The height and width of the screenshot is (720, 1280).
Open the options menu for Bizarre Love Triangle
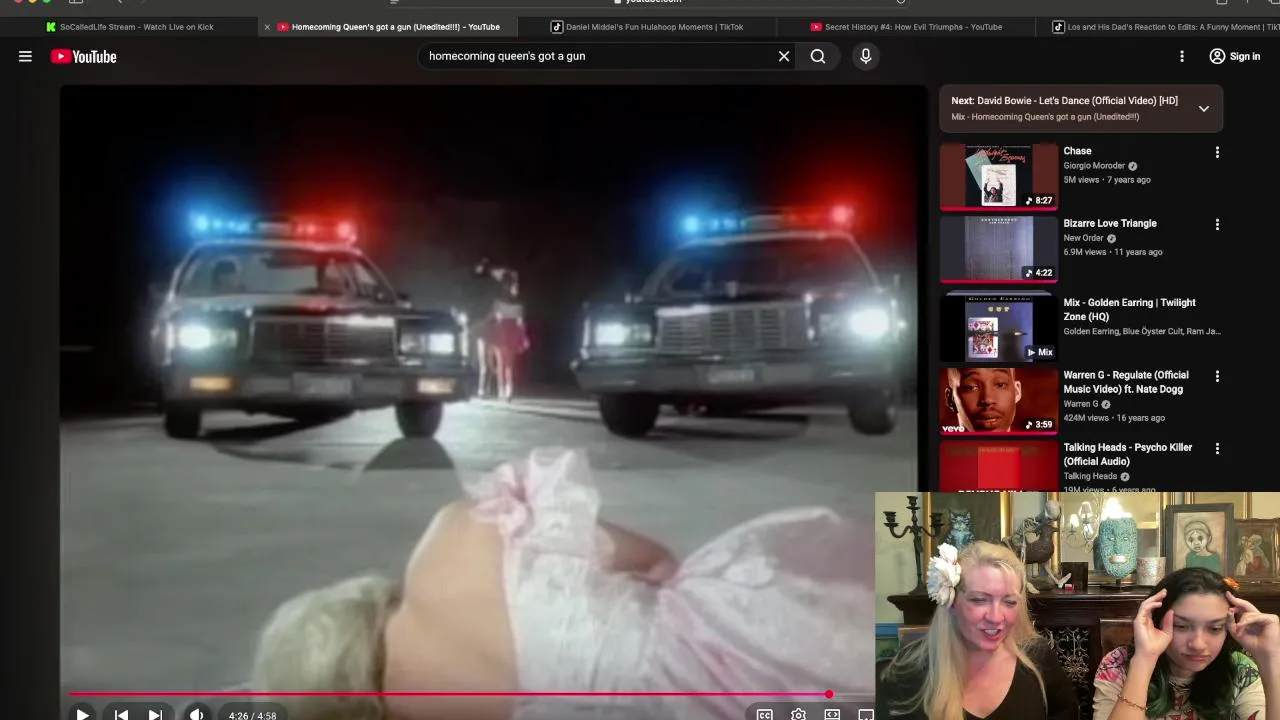point(1217,225)
